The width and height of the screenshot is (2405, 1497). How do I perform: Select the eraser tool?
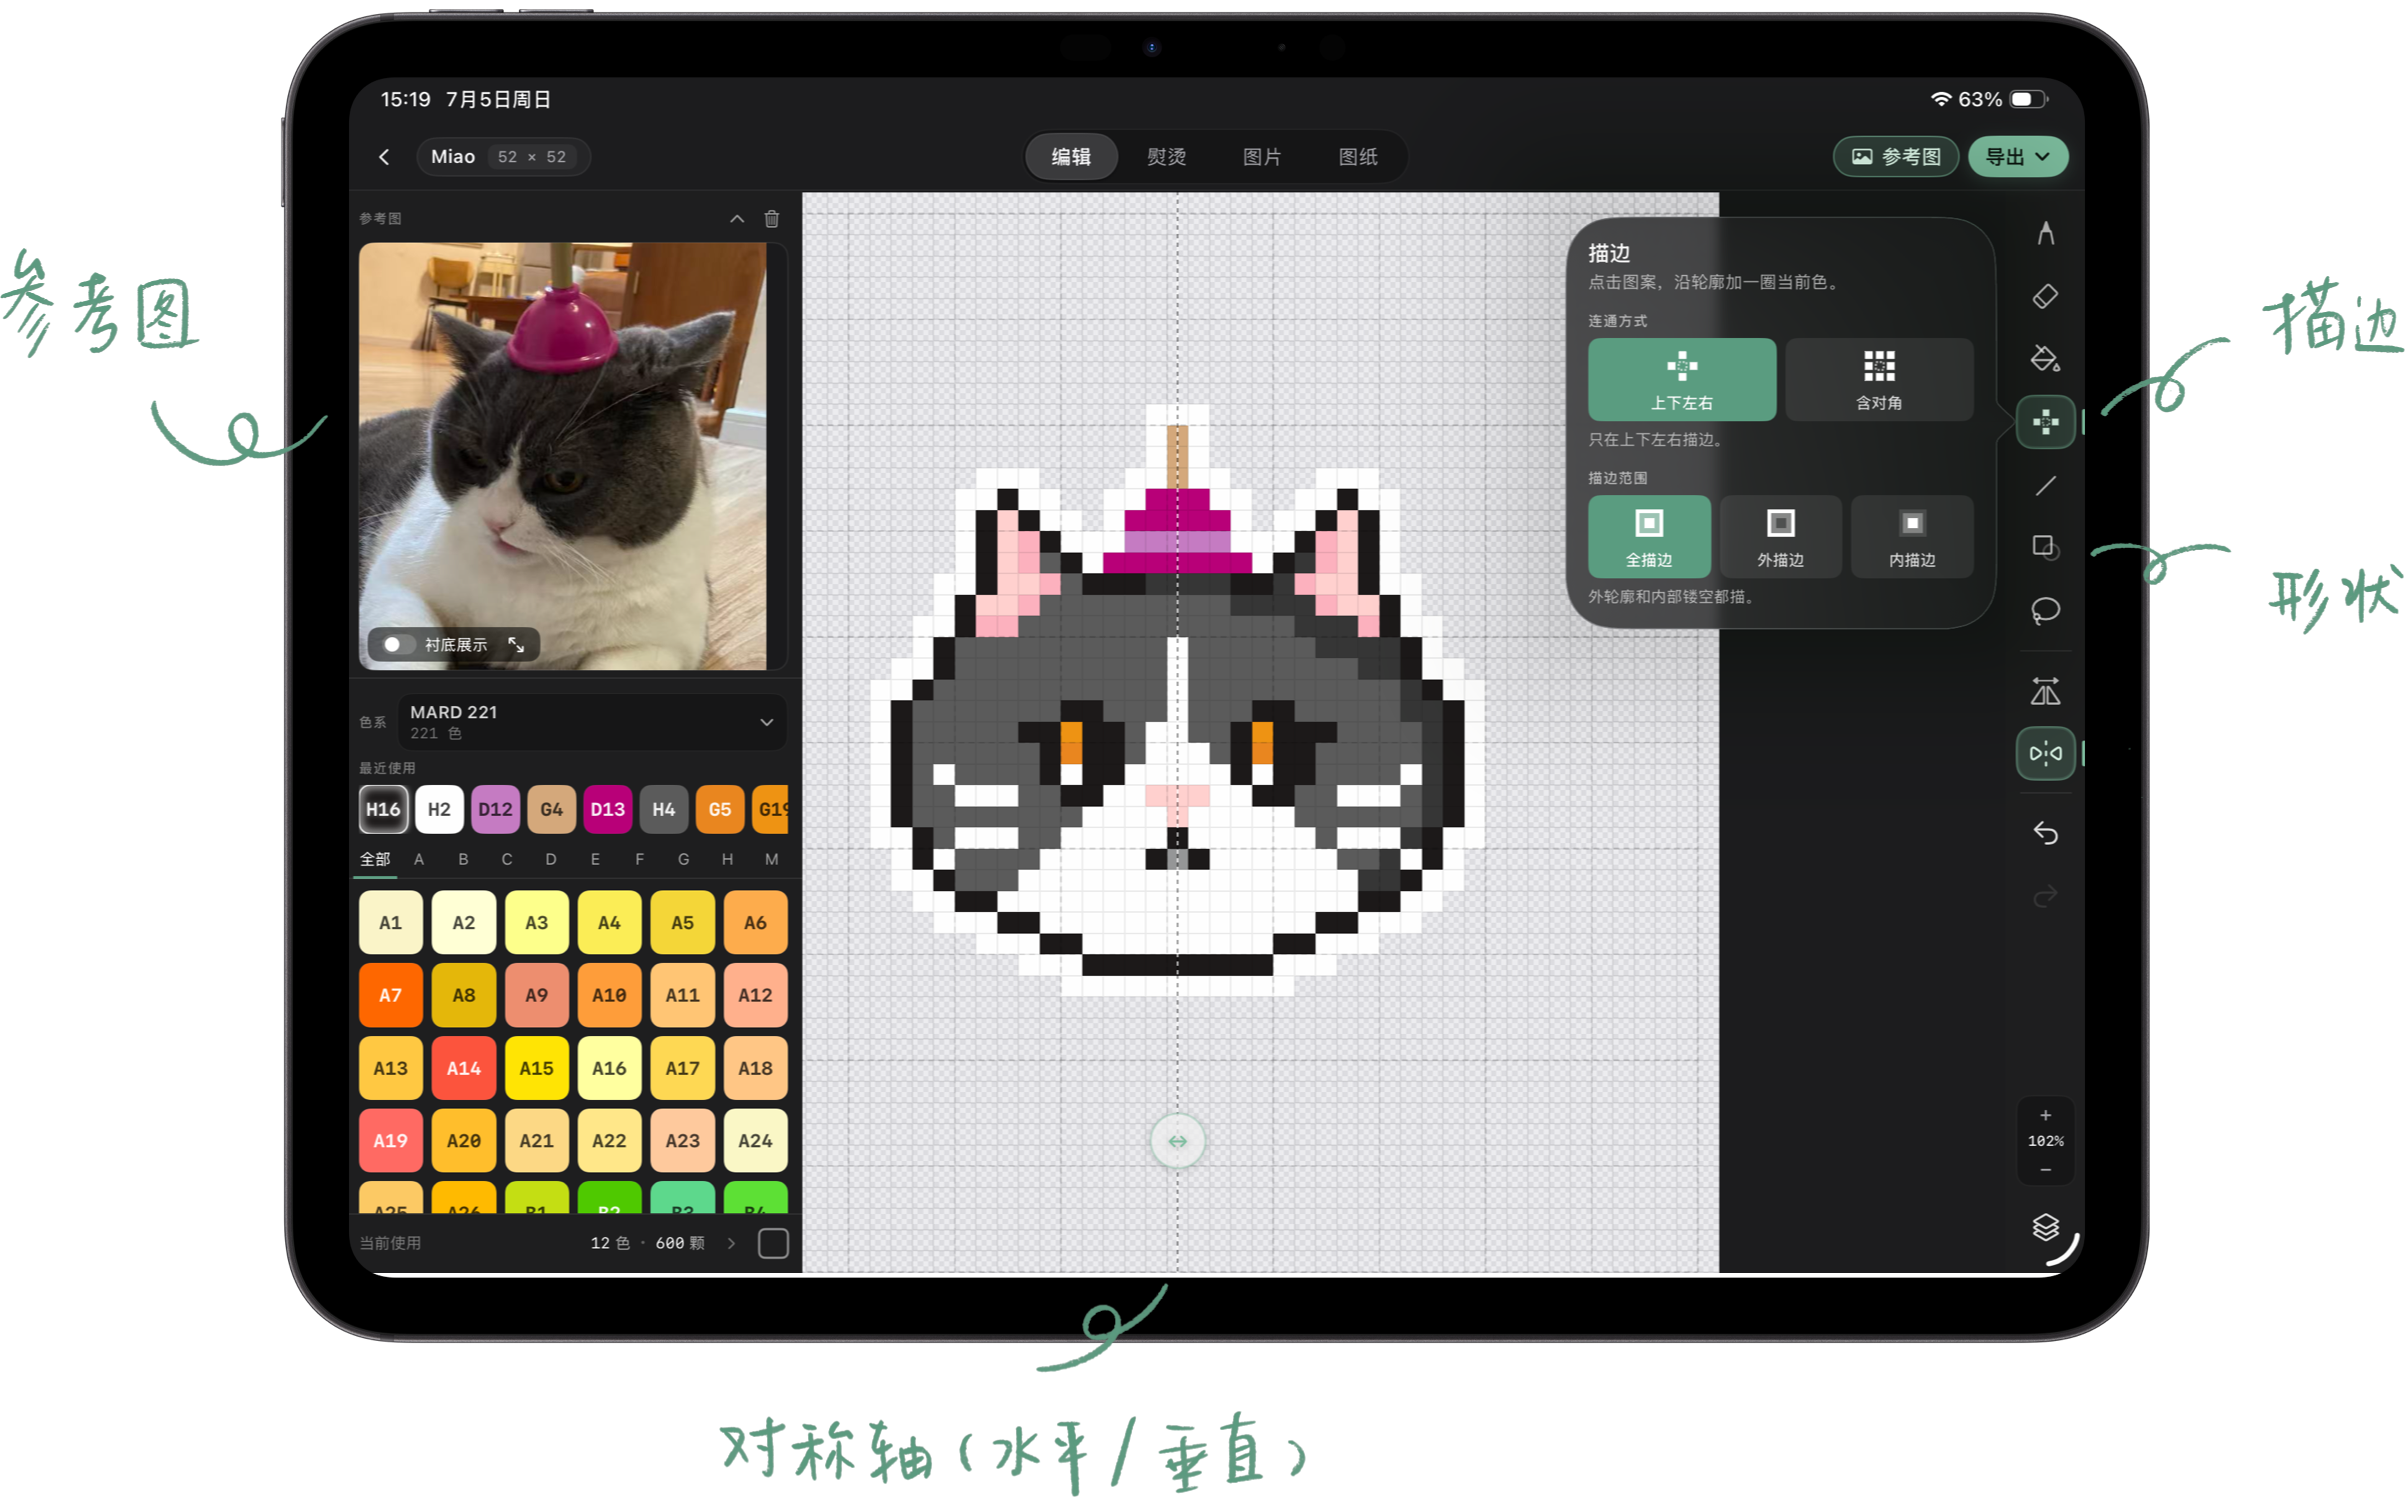(2044, 297)
